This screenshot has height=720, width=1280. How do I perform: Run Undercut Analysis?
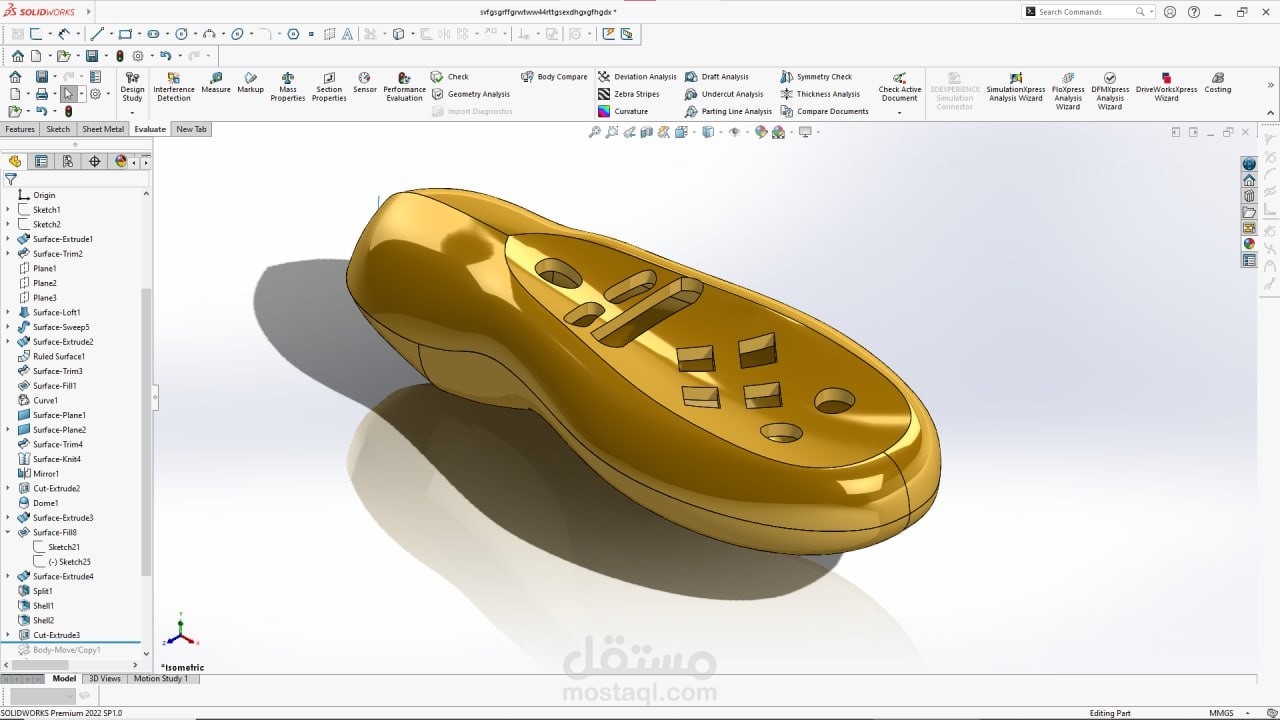(x=724, y=94)
